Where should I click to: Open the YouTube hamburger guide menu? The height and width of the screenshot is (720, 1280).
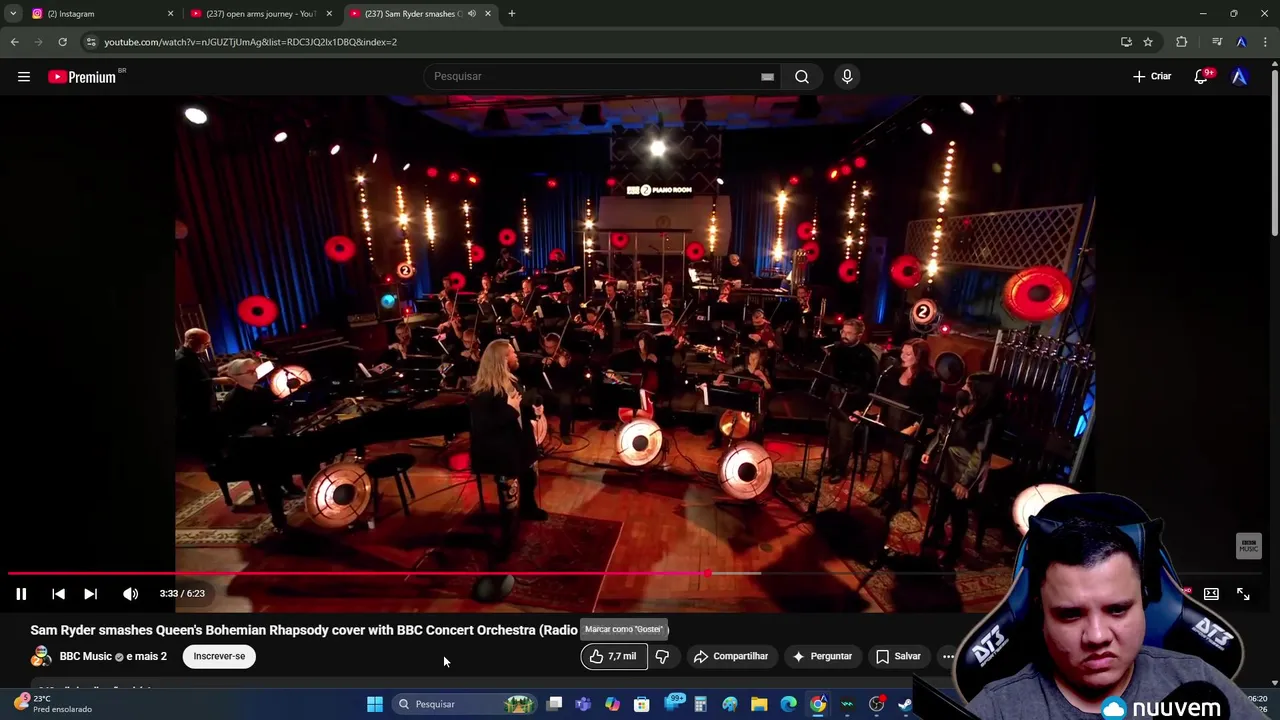point(24,77)
